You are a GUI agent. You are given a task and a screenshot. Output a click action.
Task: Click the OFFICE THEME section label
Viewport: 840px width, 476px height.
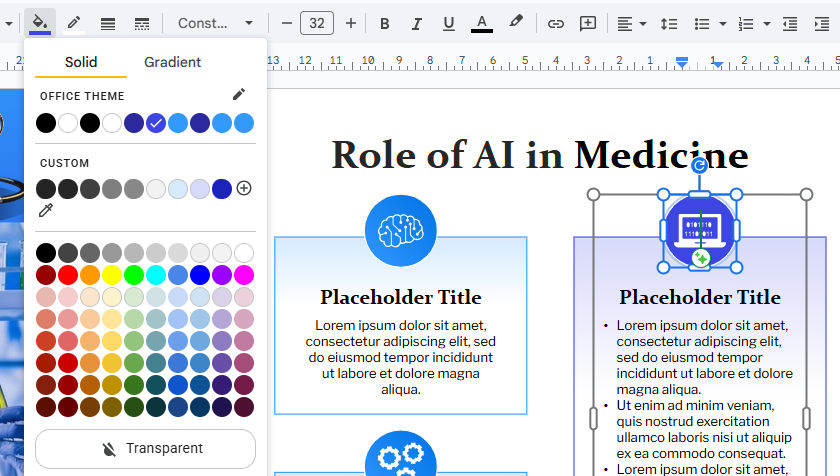[82, 96]
